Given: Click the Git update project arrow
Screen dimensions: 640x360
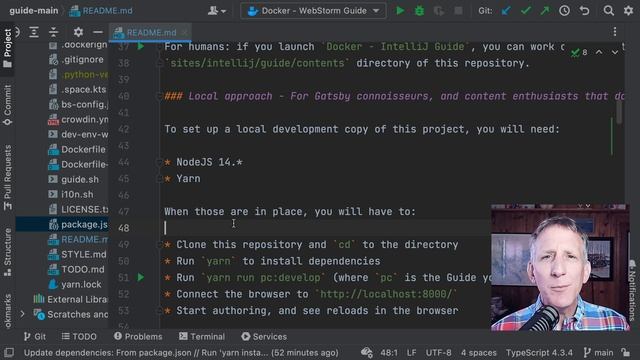Looking at the screenshot, I should pyautogui.click(x=506, y=11).
